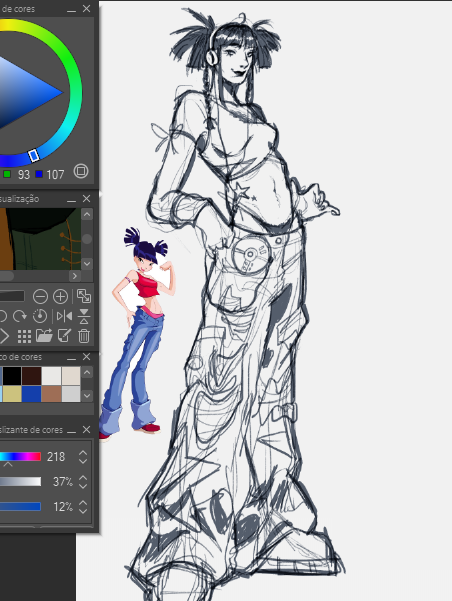
Task: Click the sub view scroll right arrow
Action: click(75, 276)
